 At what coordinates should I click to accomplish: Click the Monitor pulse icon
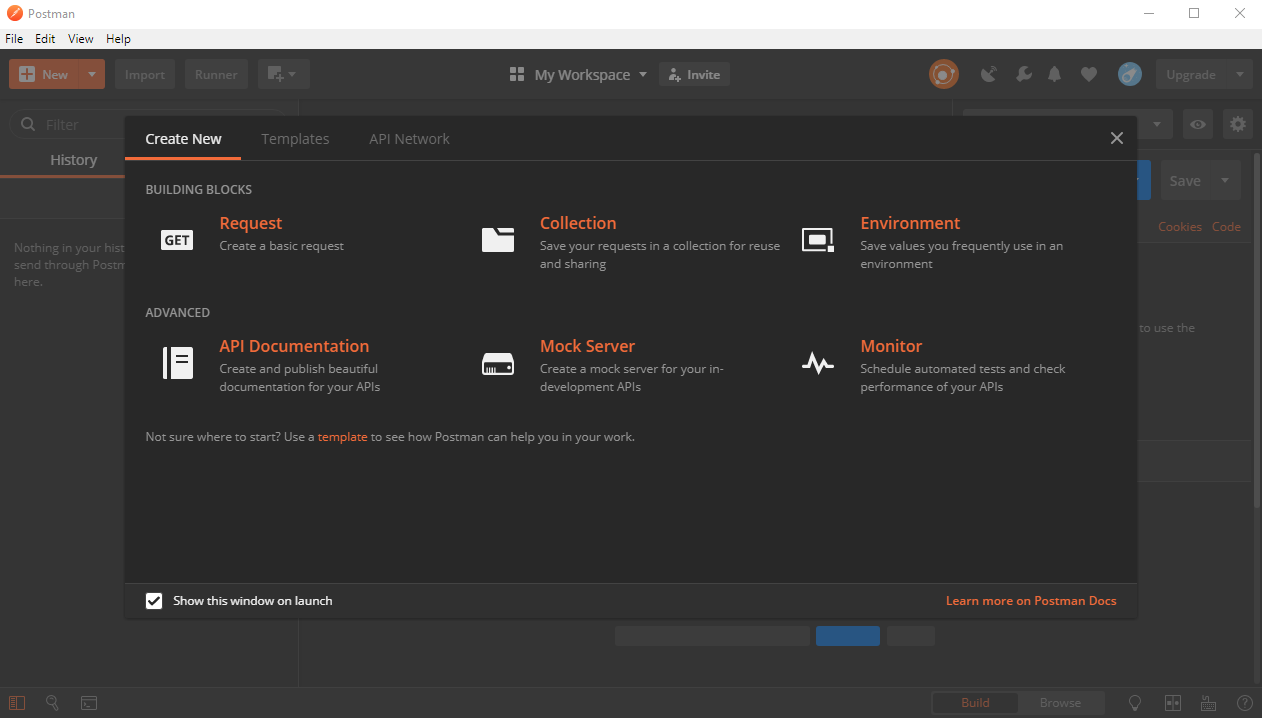tap(818, 363)
